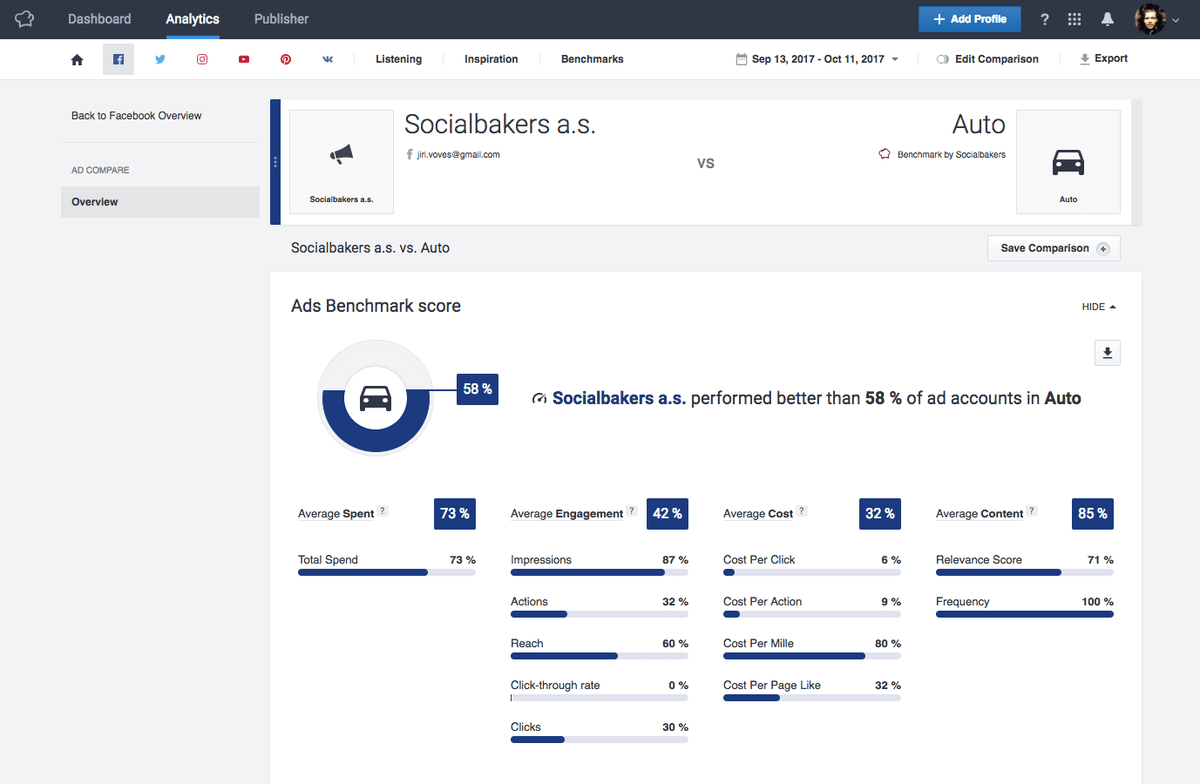Open the help question mark icon

(1045, 19)
